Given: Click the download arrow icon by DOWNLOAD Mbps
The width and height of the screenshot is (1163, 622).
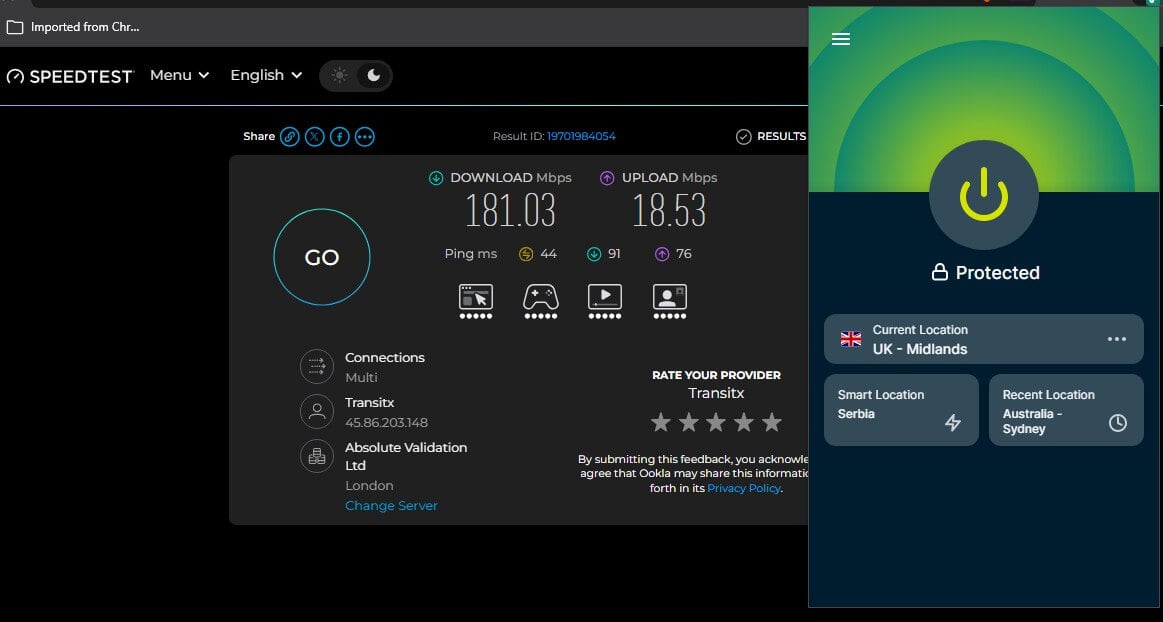Looking at the screenshot, I should click(436, 178).
